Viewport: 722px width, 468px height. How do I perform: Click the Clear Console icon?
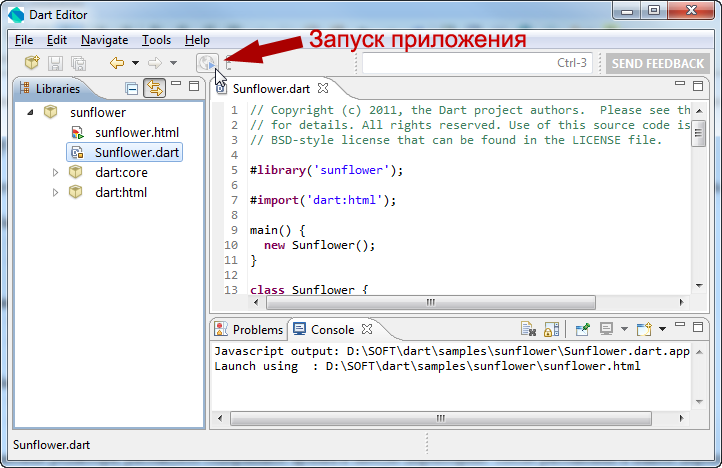coord(528,329)
